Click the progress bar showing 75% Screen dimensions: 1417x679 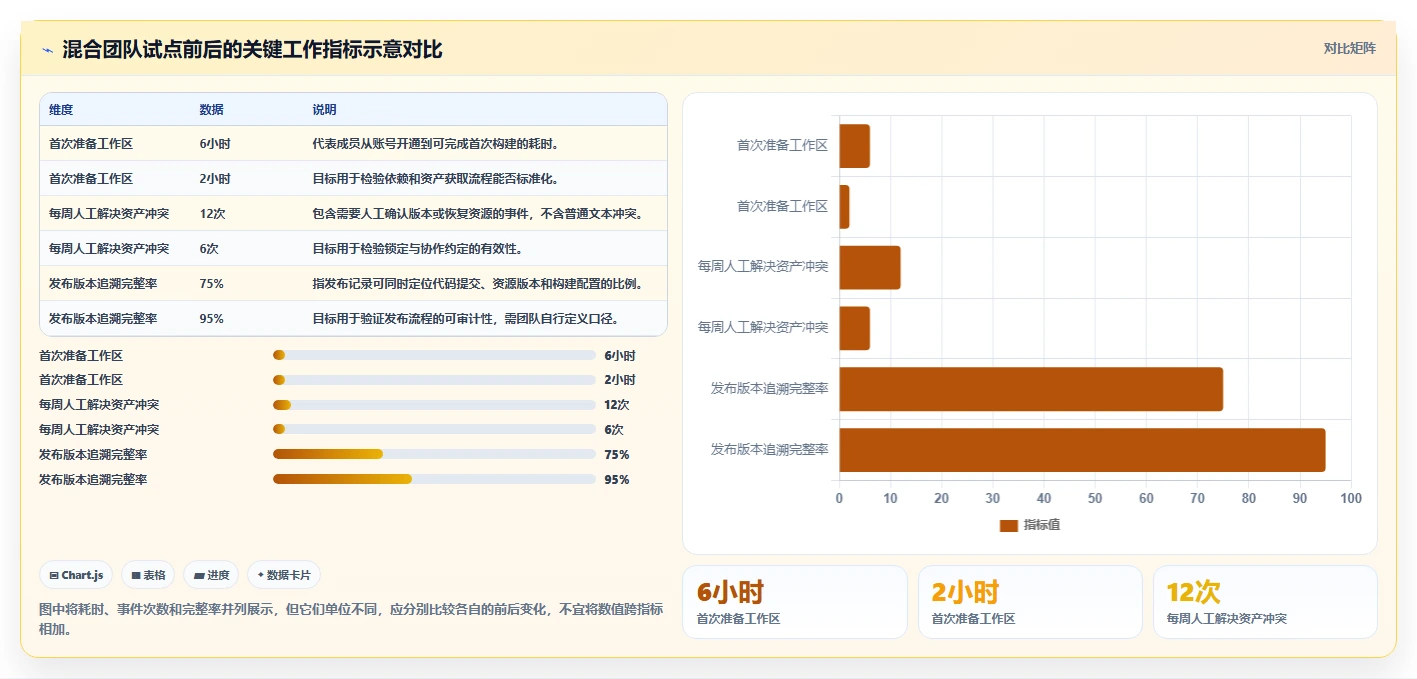point(434,455)
